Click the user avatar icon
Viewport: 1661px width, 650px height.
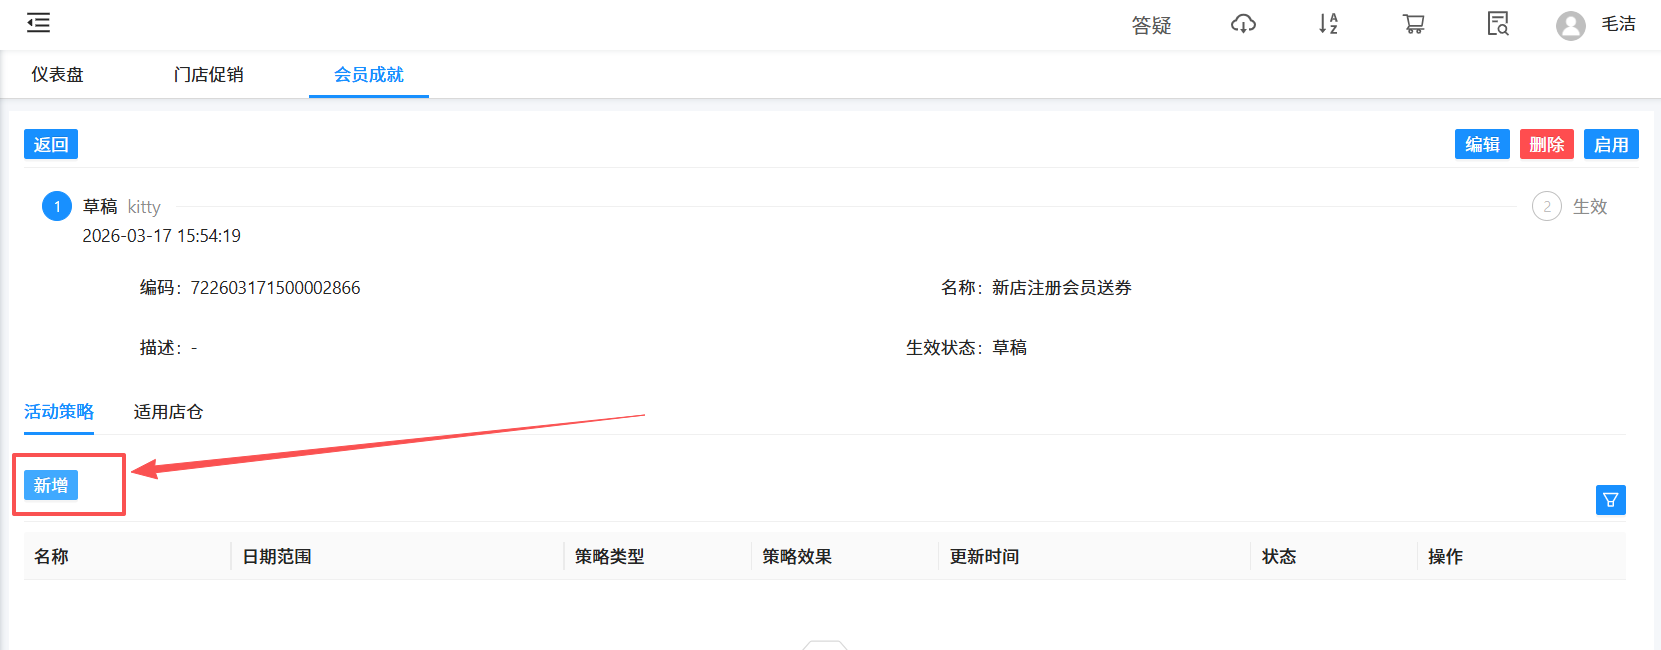pyautogui.click(x=1570, y=25)
